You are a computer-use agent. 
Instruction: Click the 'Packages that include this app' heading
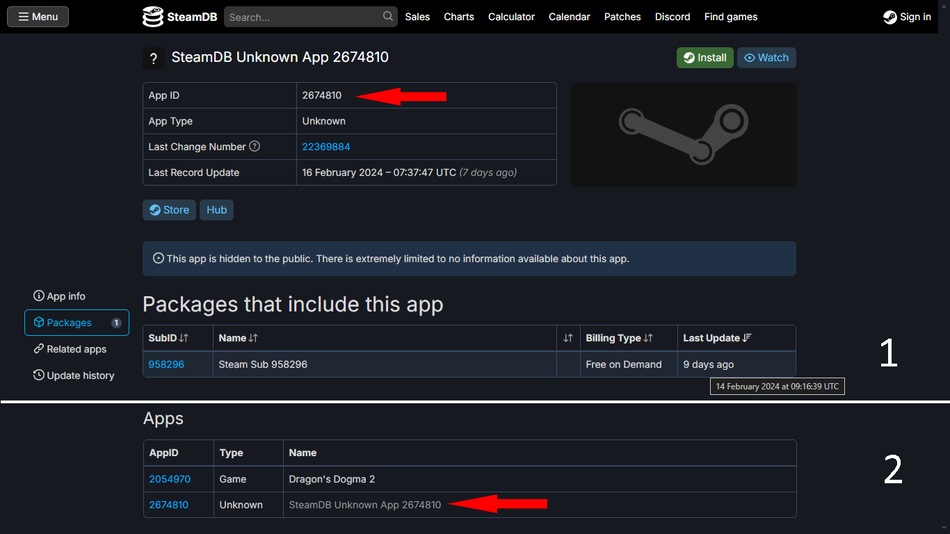coord(293,304)
